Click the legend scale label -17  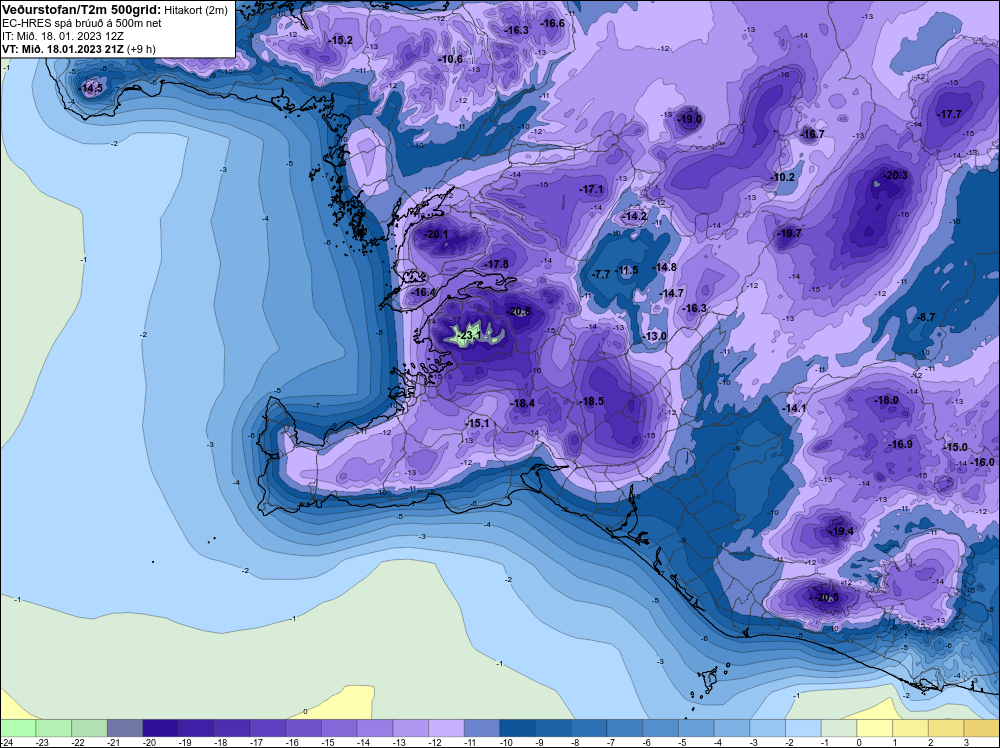(x=256, y=742)
